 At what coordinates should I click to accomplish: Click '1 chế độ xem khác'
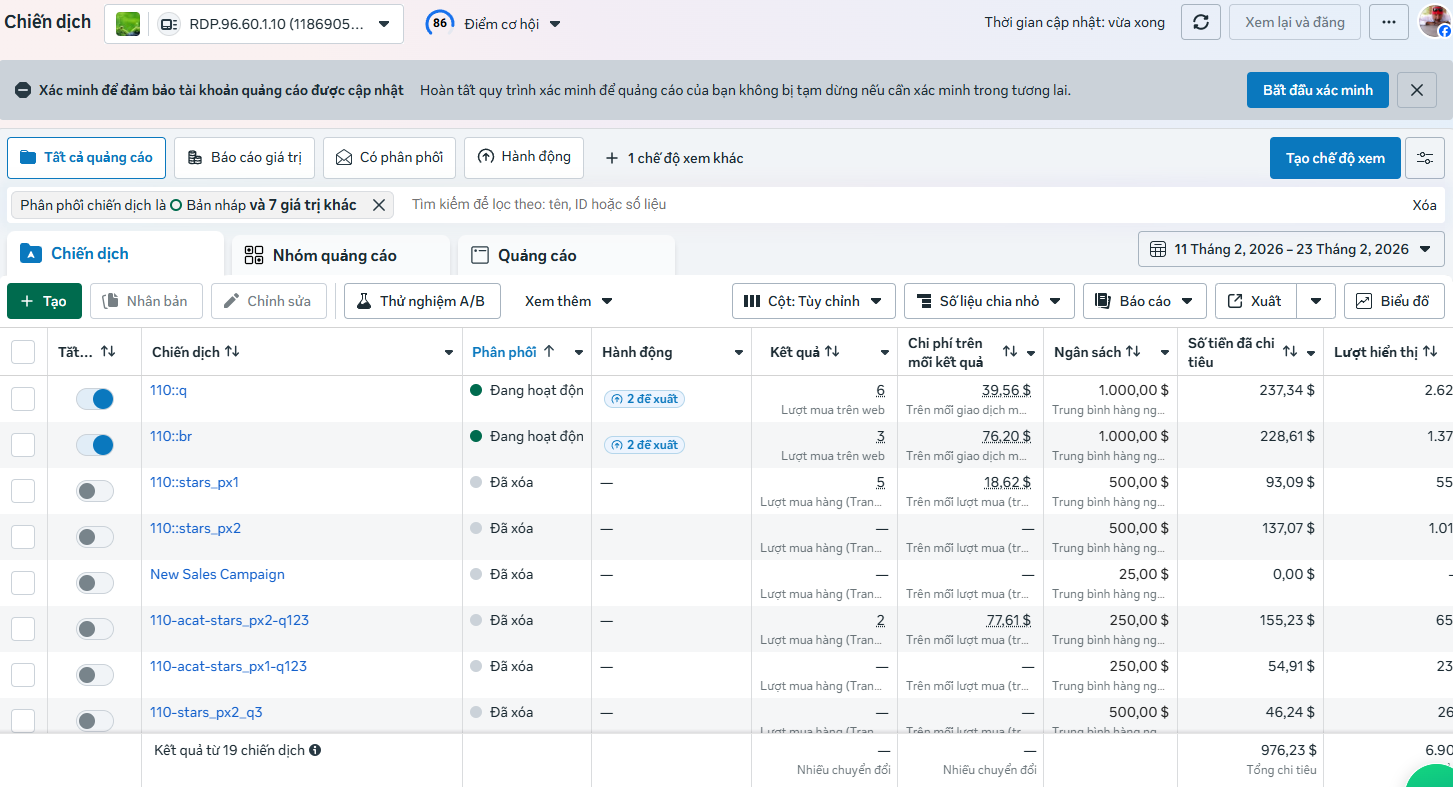(x=674, y=158)
